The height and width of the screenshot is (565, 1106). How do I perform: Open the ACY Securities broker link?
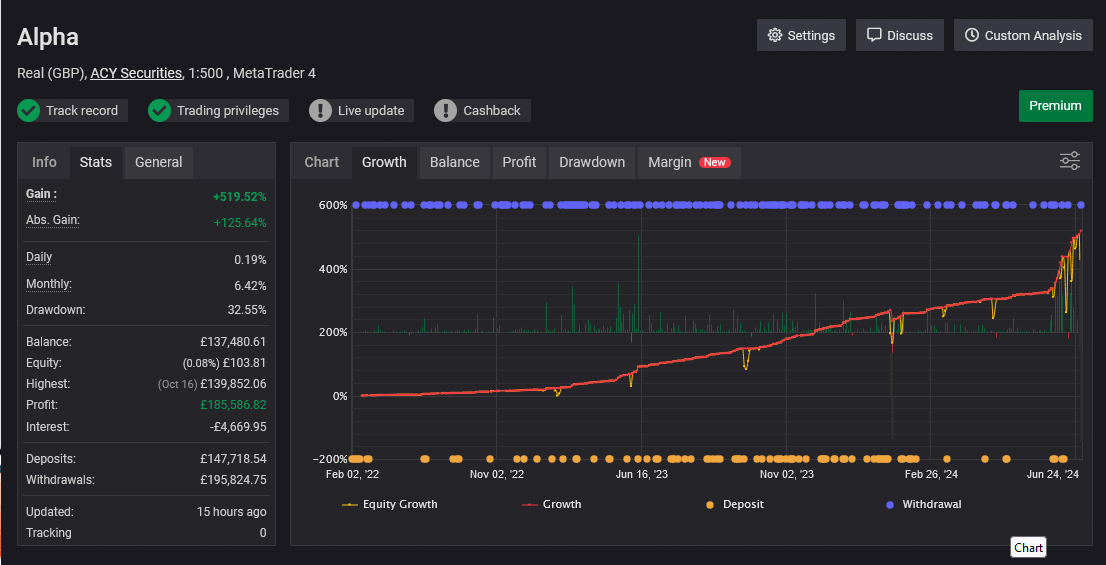(x=136, y=73)
